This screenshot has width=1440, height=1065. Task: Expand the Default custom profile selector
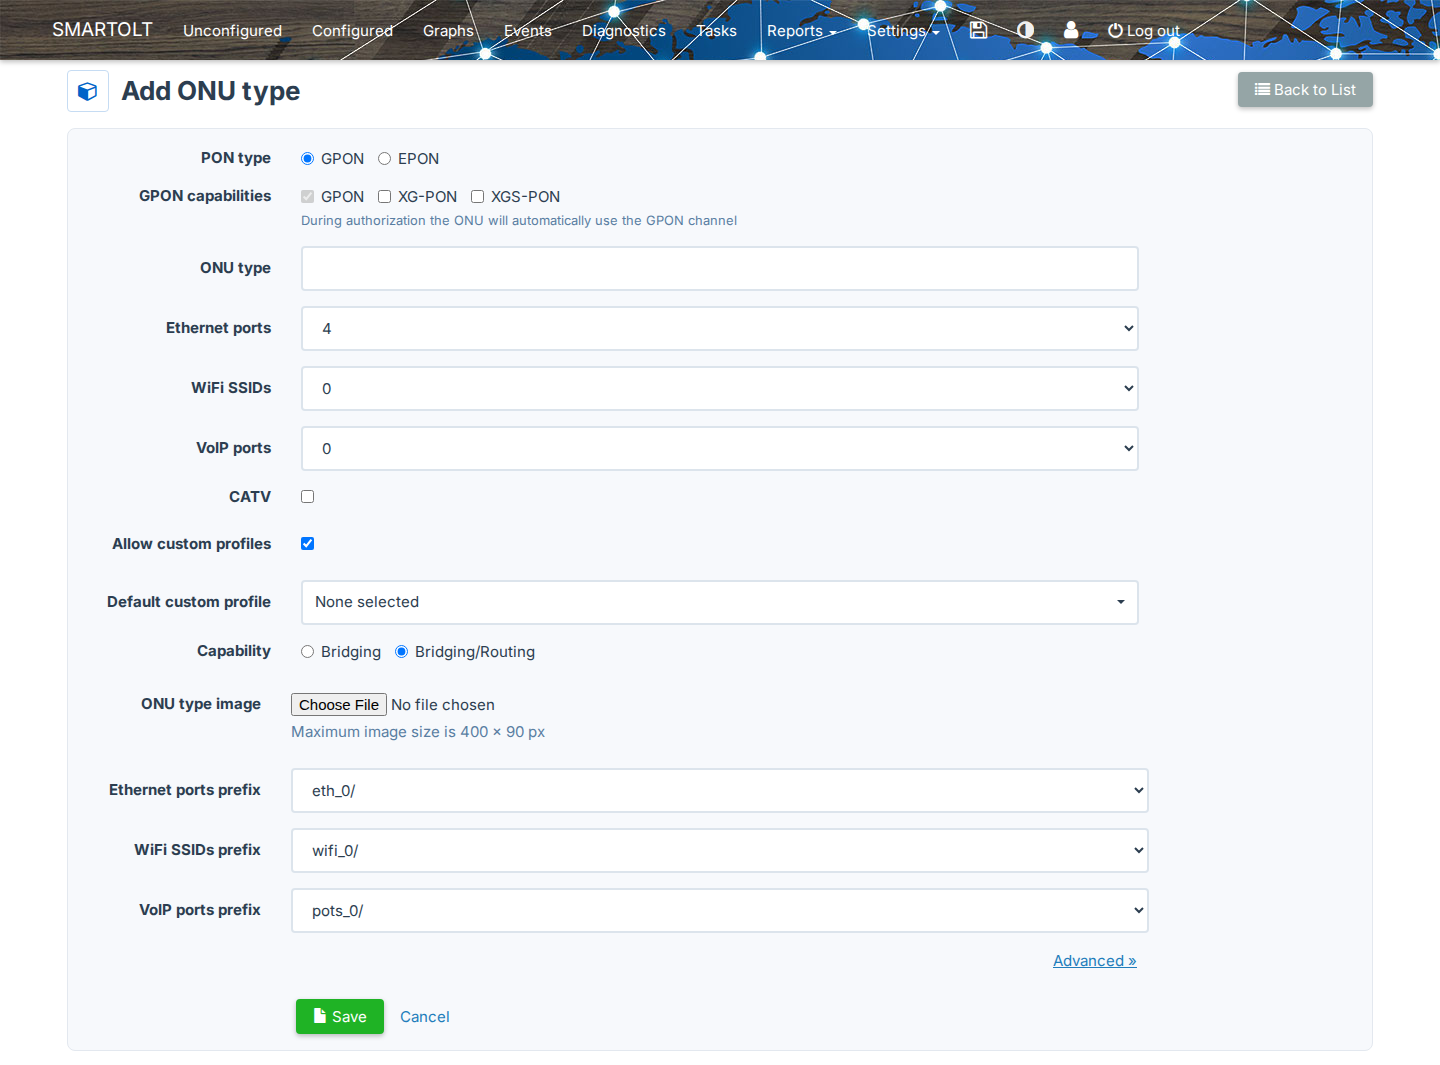(x=720, y=603)
